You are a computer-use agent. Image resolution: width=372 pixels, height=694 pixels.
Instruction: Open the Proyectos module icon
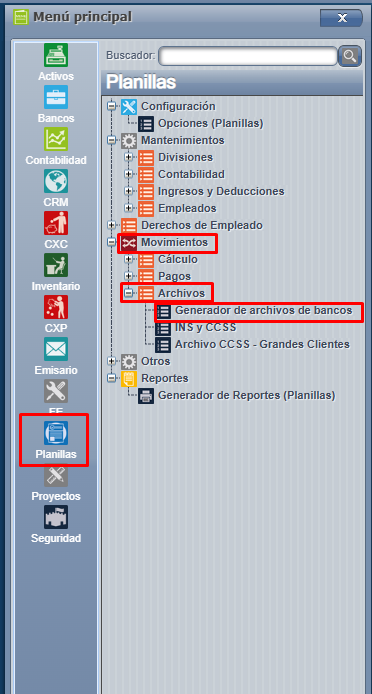tap(56, 475)
